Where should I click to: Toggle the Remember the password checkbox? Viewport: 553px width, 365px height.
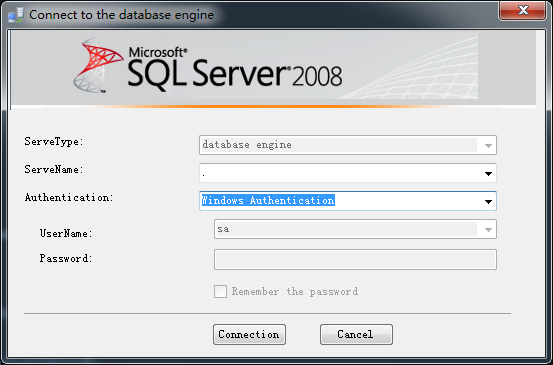point(220,292)
